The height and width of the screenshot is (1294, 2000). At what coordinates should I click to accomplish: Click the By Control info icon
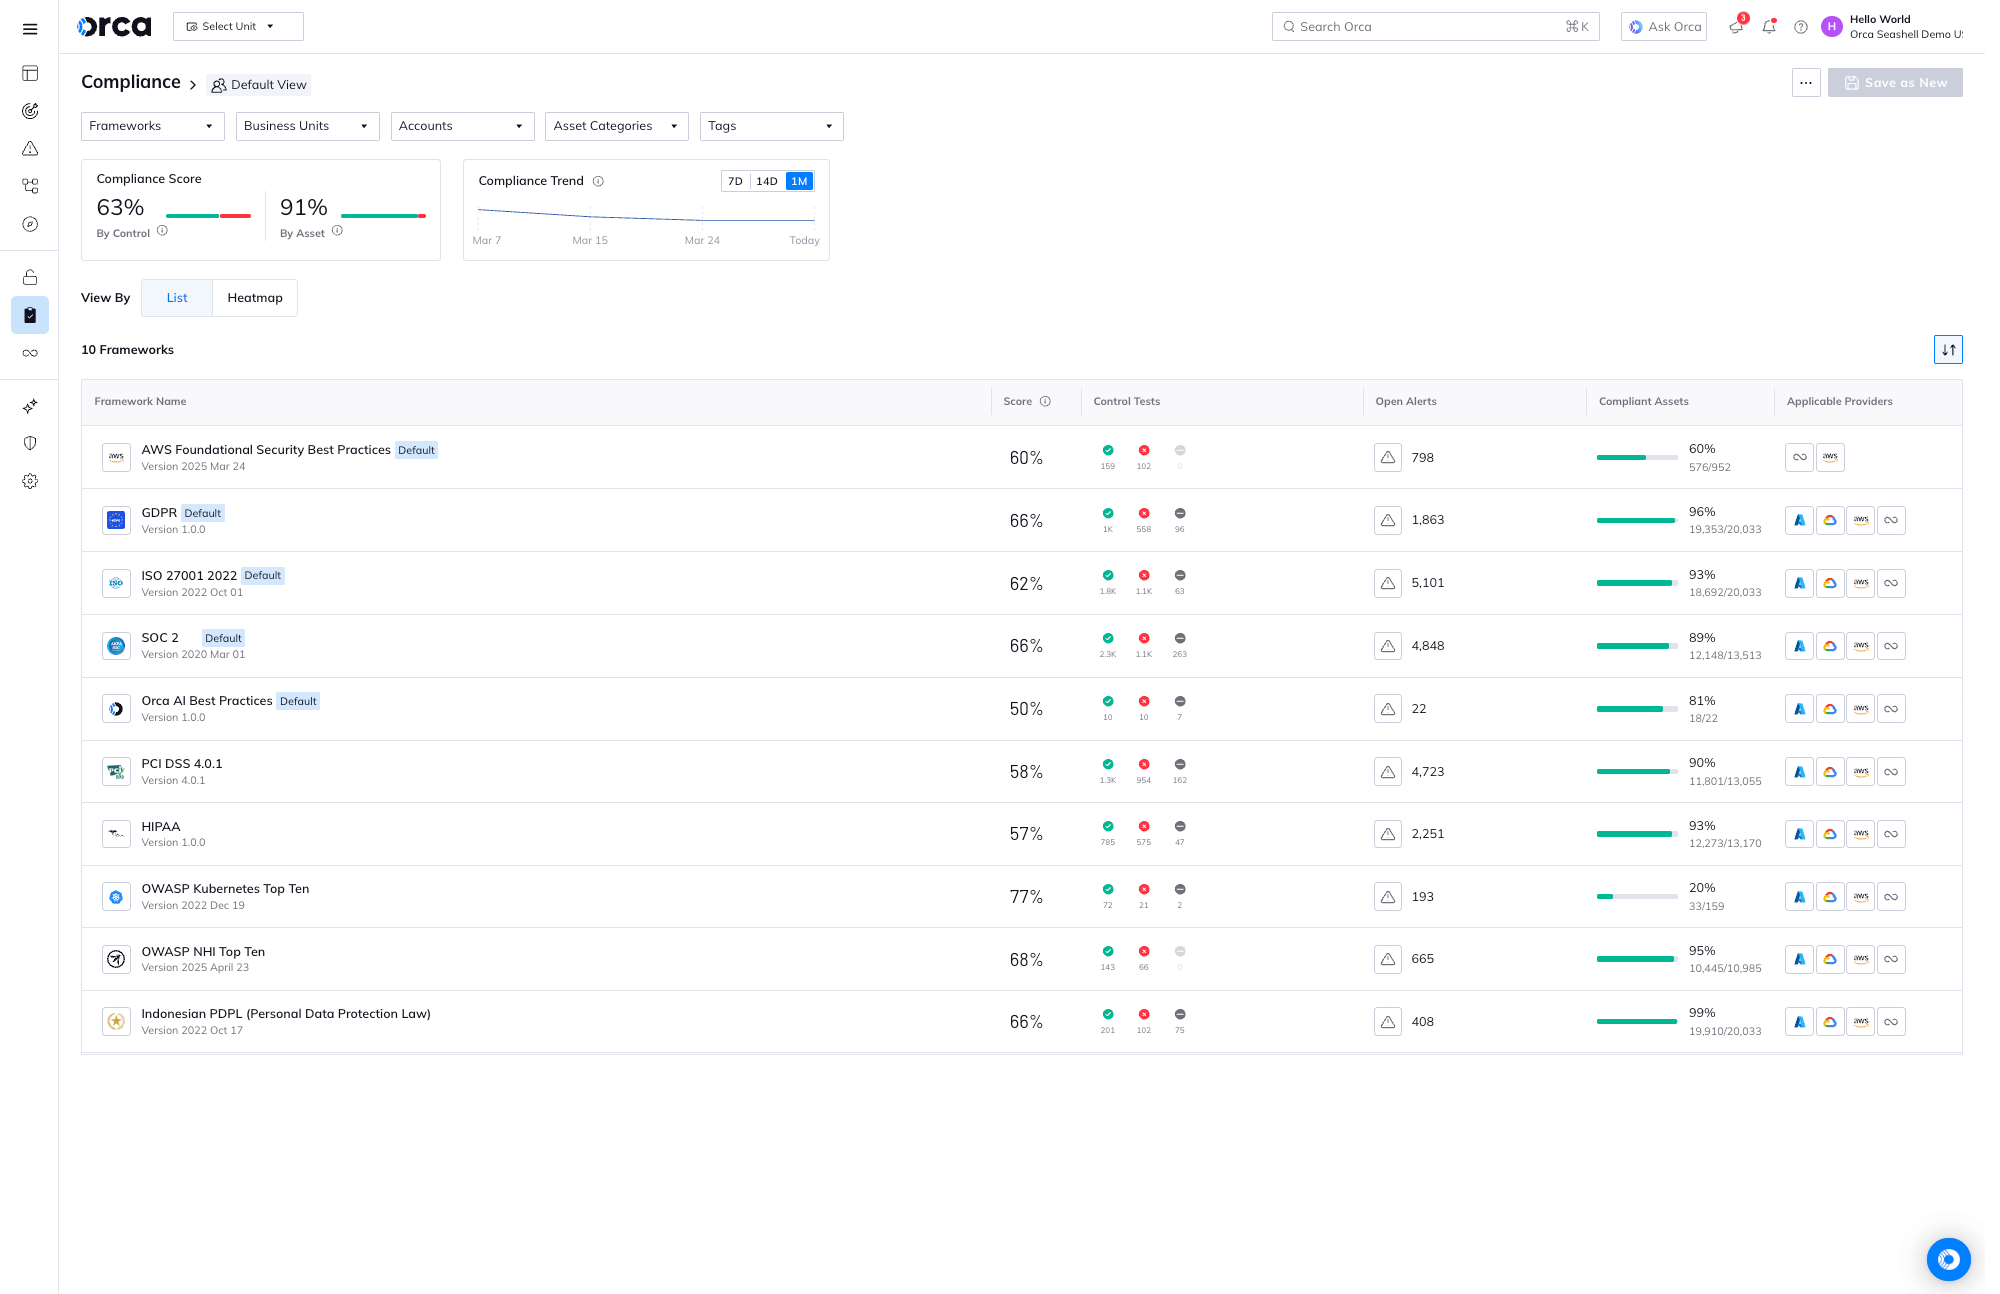(162, 231)
